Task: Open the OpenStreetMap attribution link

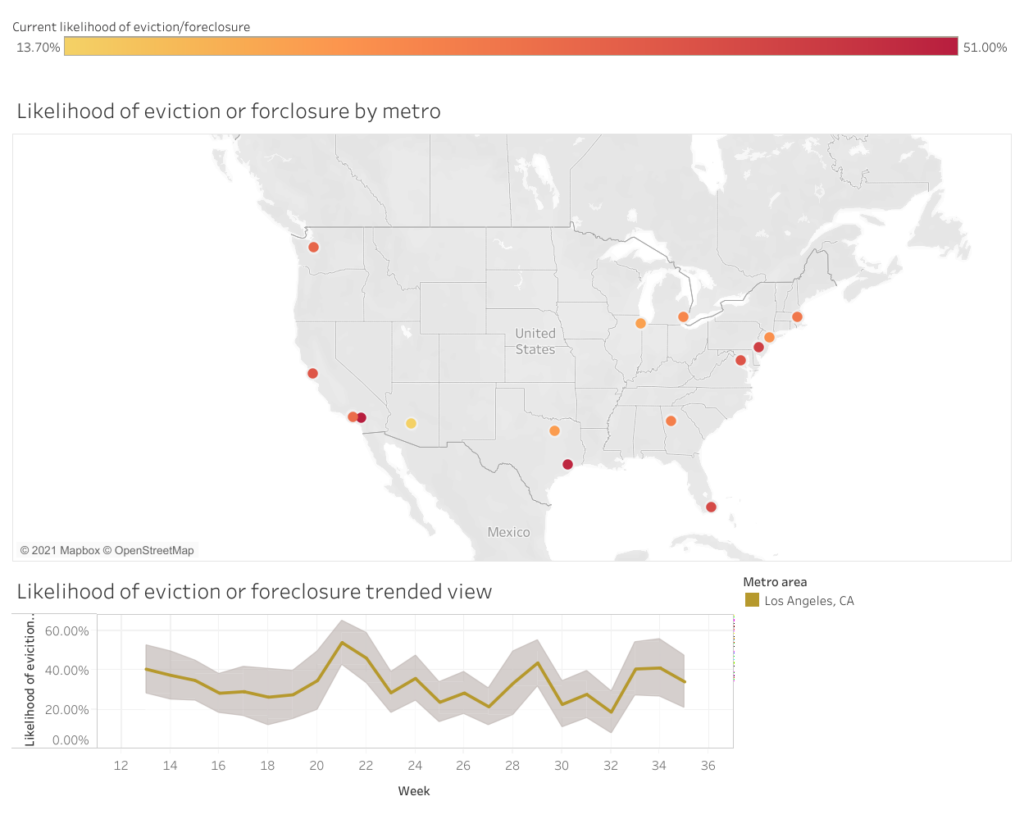Action: (x=149, y=551)
